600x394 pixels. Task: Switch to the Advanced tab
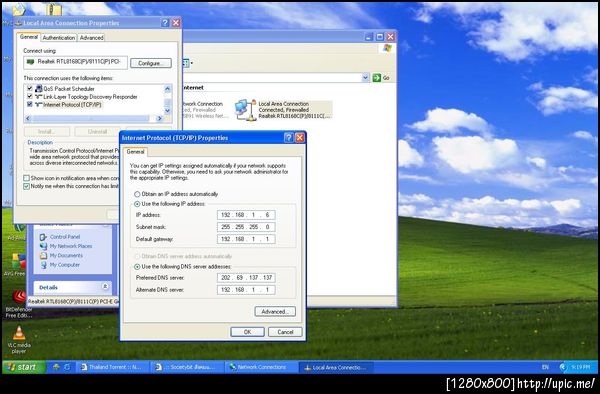tap(91, 38)
